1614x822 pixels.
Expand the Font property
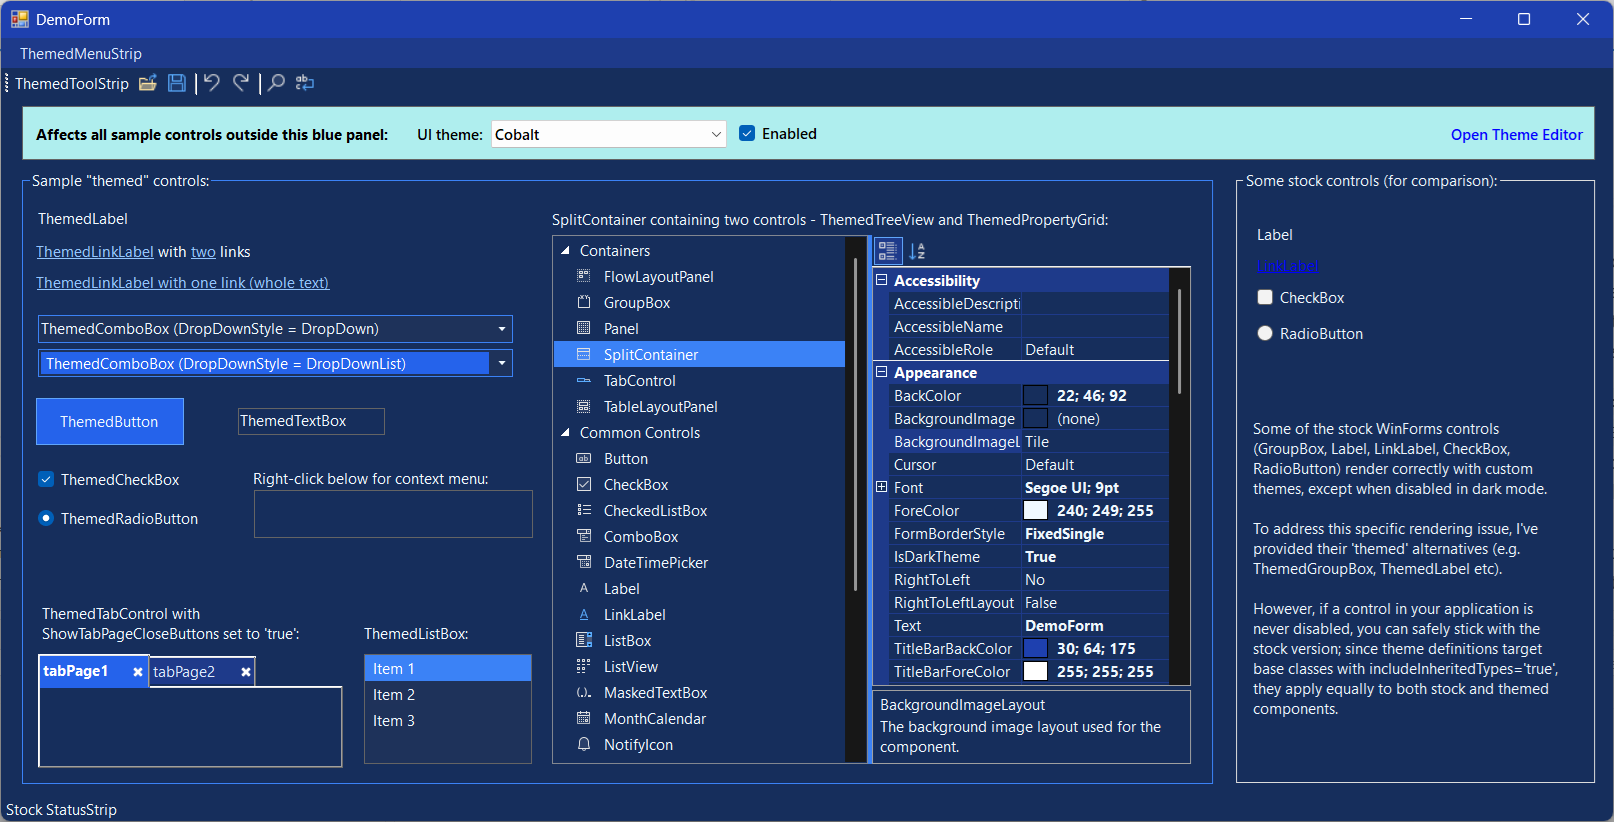[x=882, y=487]
